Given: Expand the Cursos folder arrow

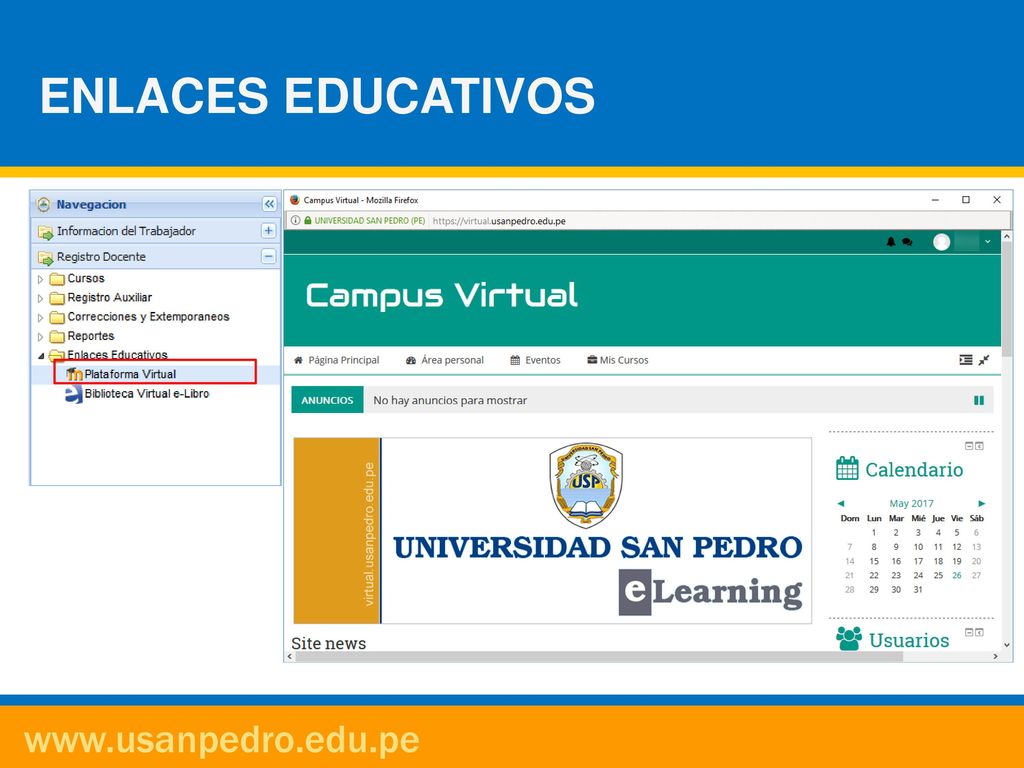Looking at the screenshot, I should [x=40, y=280].
